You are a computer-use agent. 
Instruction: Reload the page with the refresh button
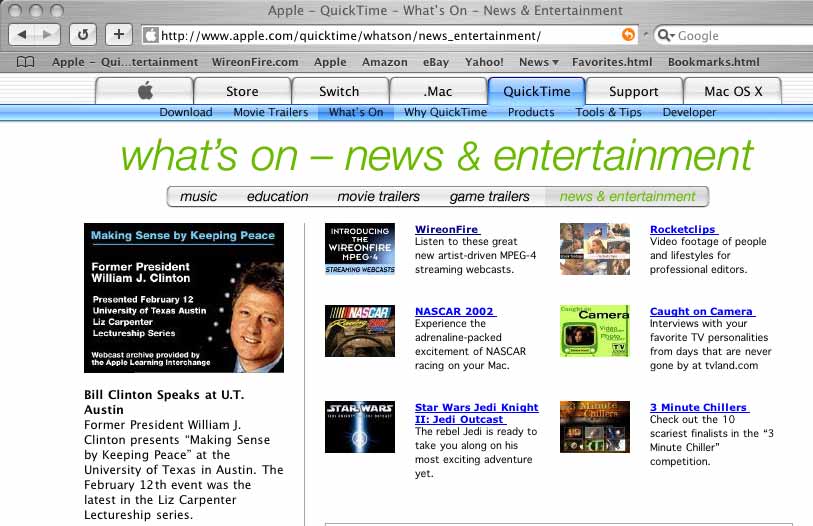[x=83, y=35]
